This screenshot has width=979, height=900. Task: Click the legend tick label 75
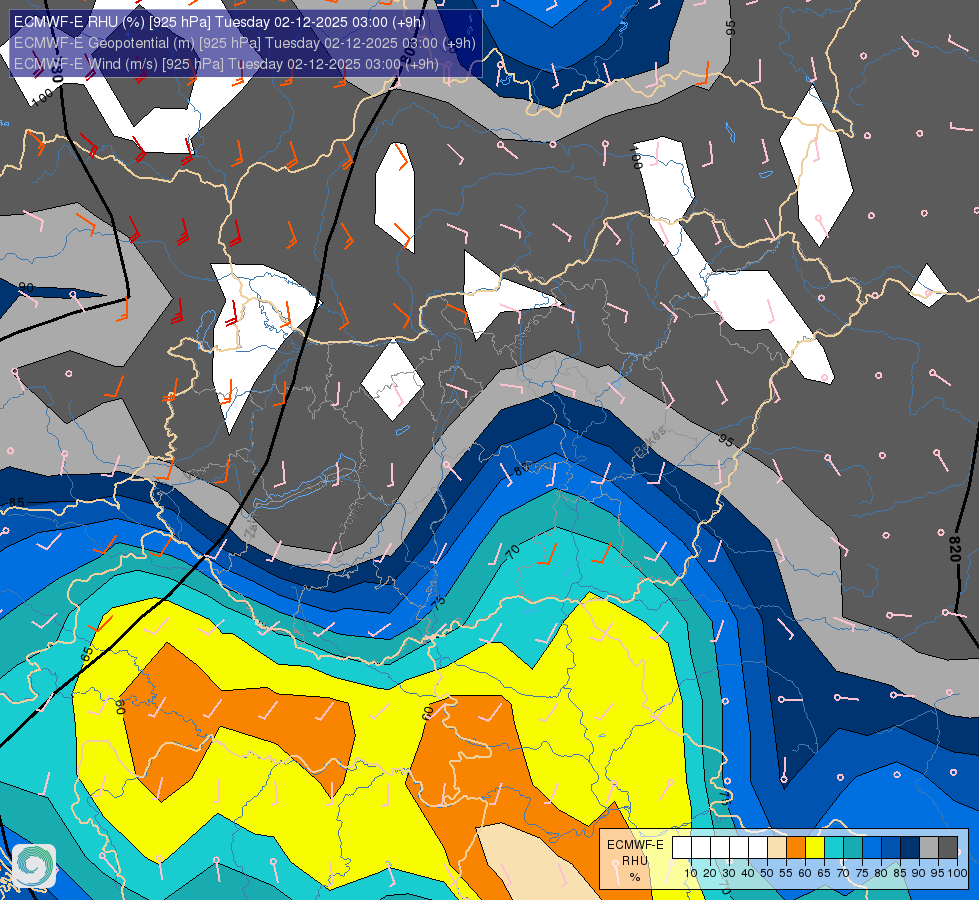(862, 873)
